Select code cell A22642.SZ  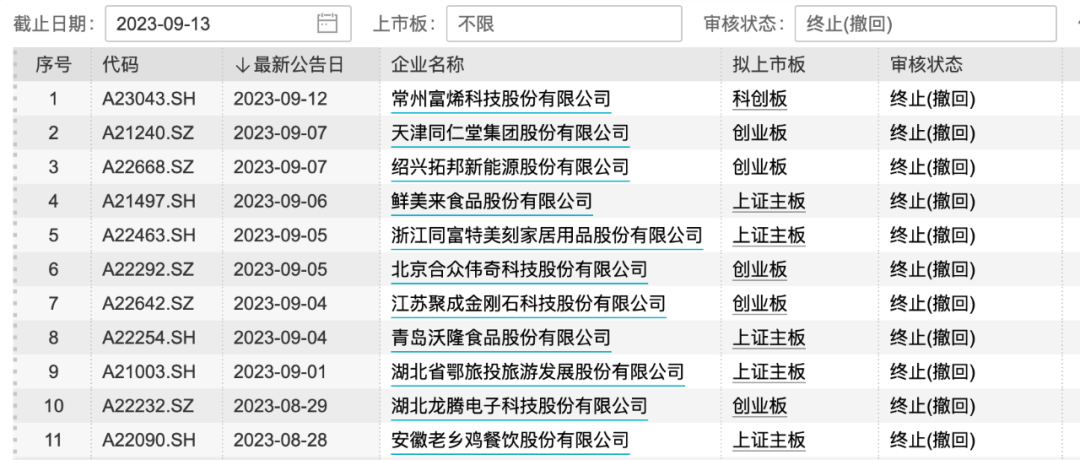click(149, 304)
